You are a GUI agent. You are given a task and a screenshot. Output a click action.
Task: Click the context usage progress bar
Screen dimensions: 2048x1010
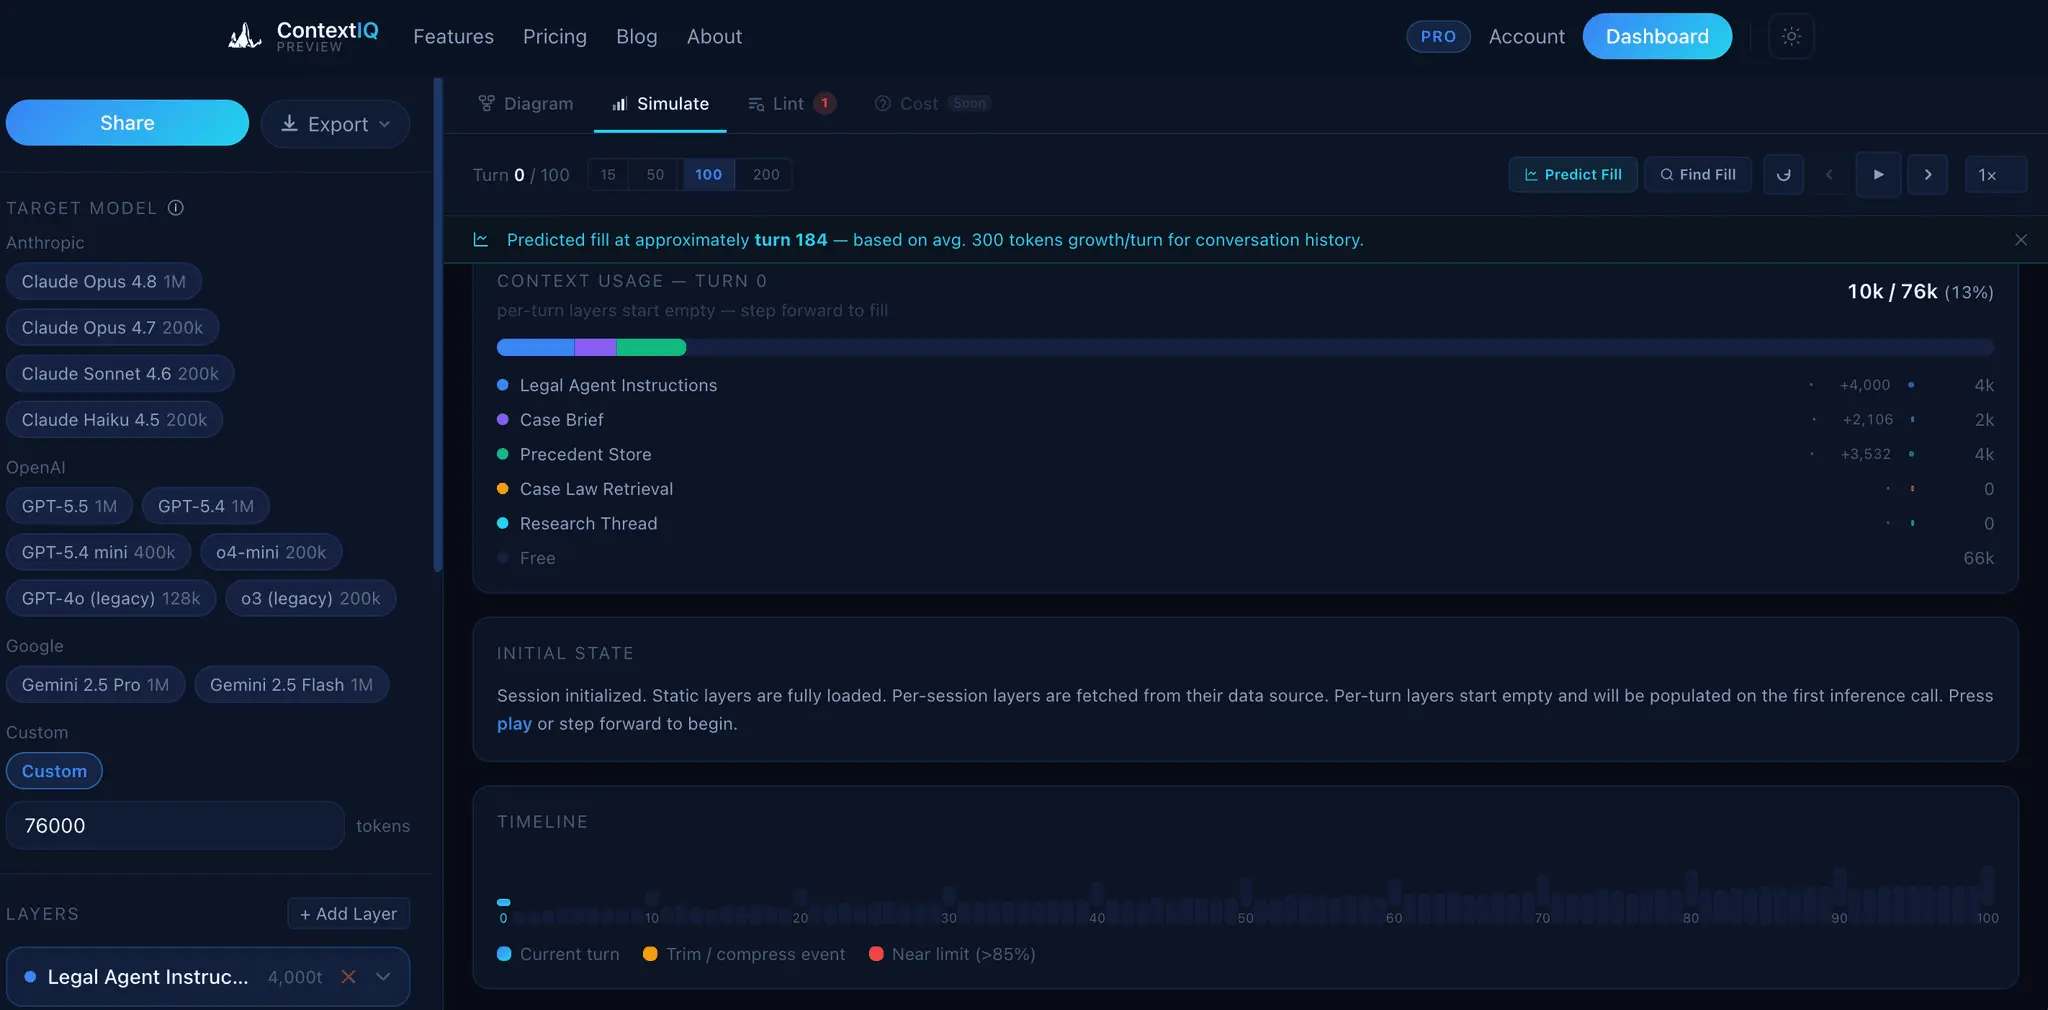click(1245, 348)
